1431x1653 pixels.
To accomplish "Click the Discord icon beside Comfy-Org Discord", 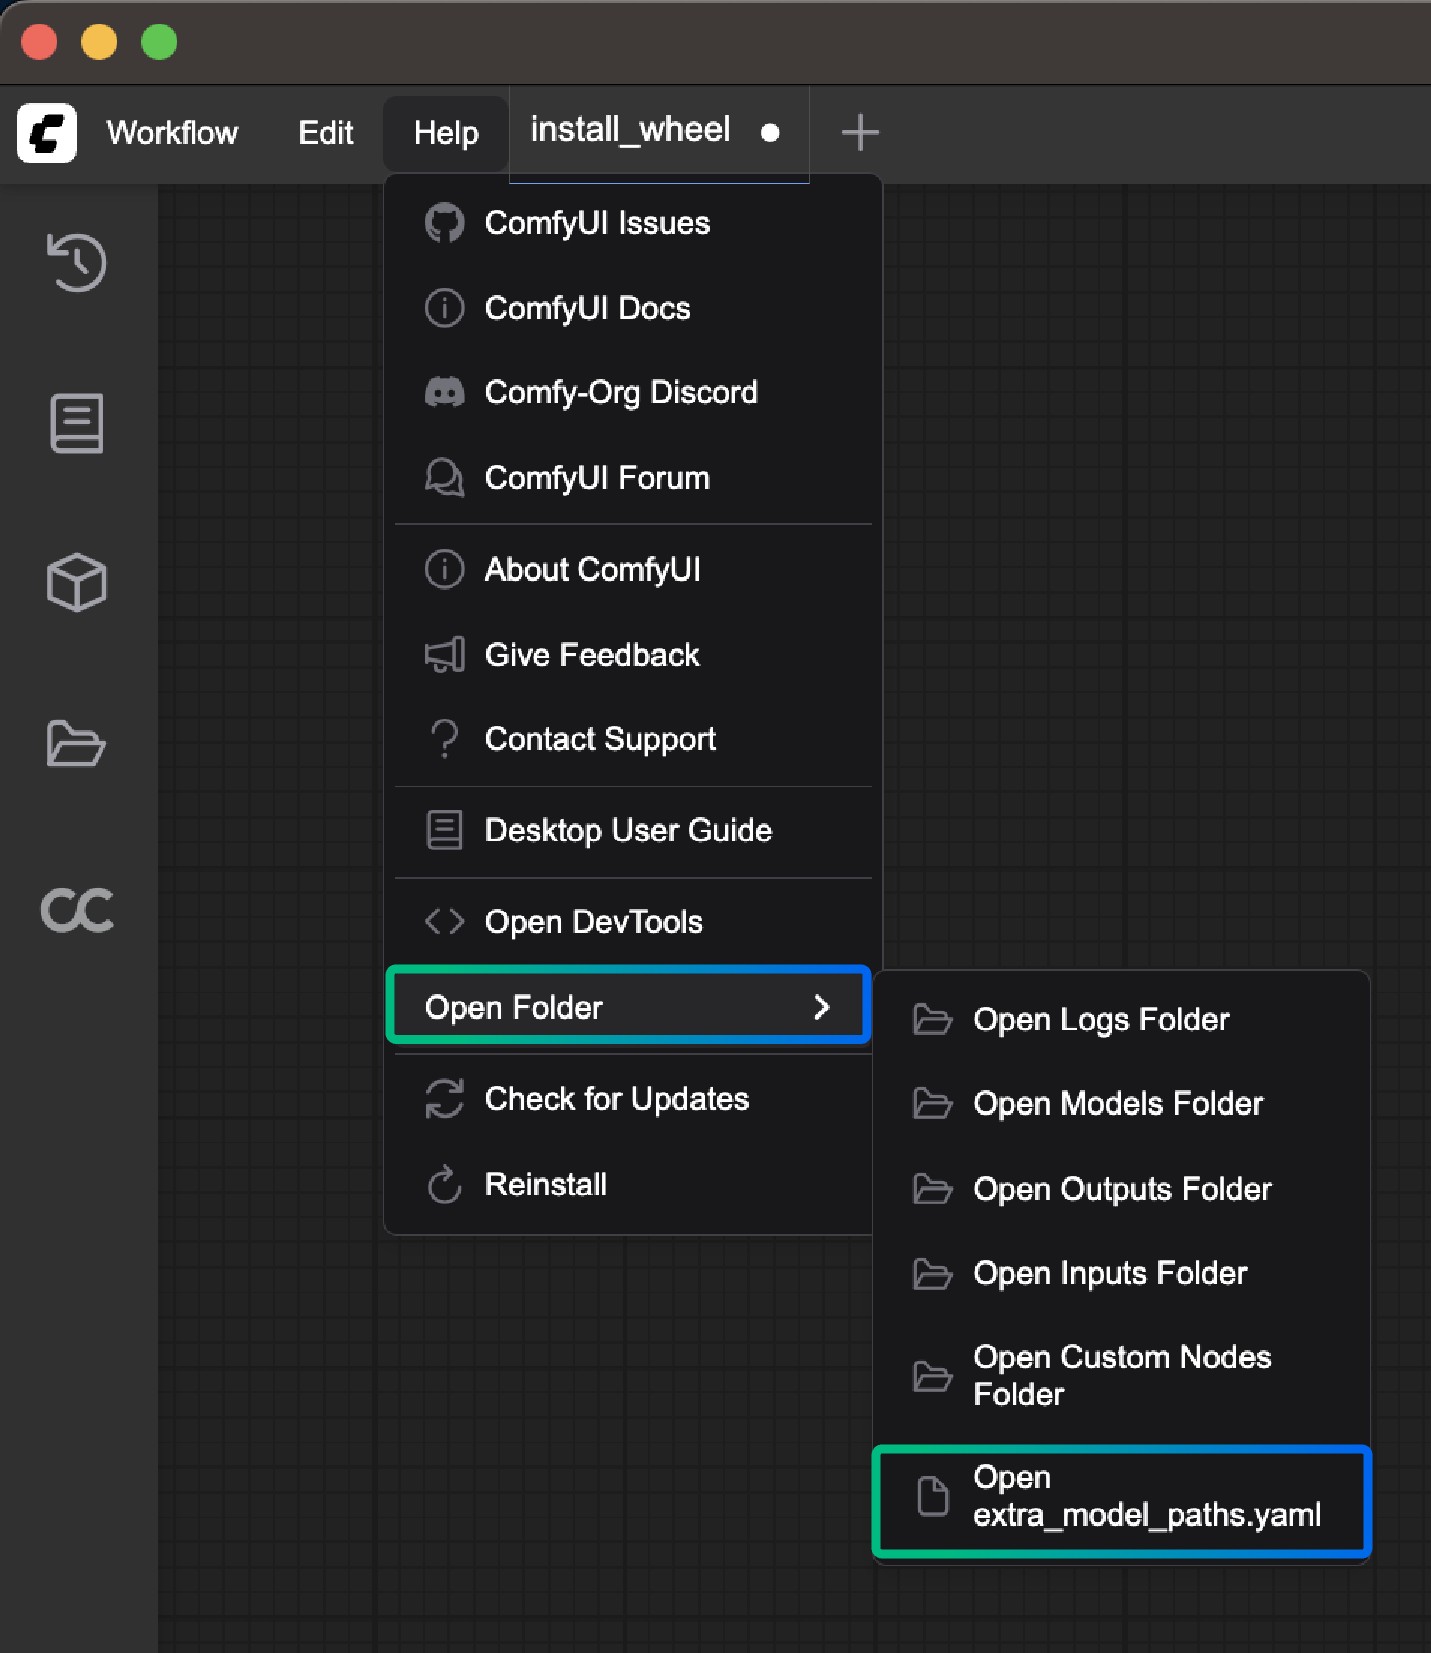I will tap(444, 392).
